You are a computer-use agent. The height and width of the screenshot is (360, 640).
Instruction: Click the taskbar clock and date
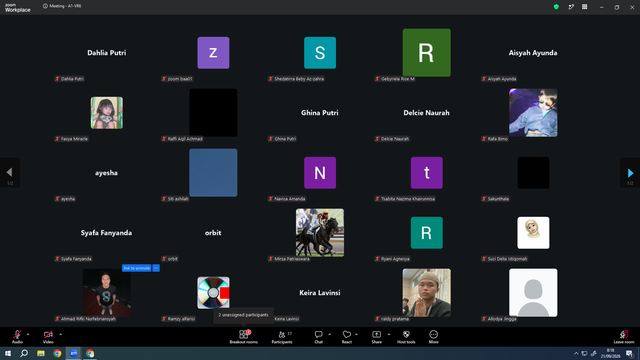click(x=611, y=353)
